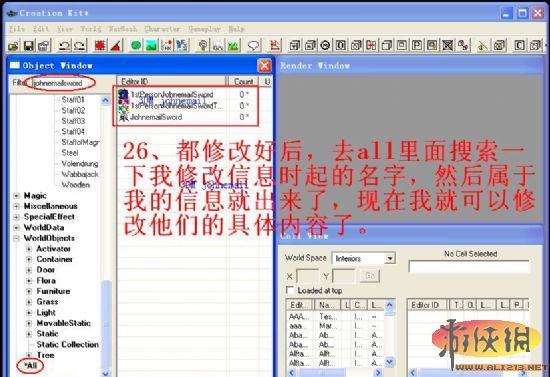This screenshot has height=377, width=550.
Task: Click the Go button in Cell View
Action: 370,276
